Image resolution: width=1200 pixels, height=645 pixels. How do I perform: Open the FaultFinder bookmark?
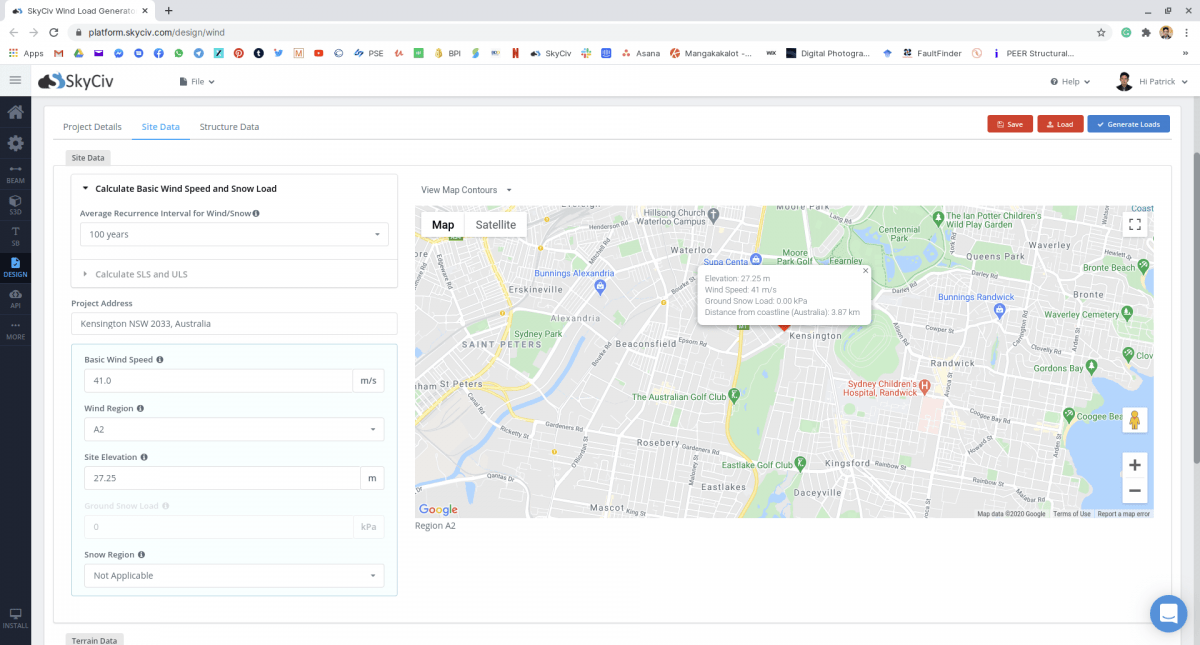tap(932, 52)
